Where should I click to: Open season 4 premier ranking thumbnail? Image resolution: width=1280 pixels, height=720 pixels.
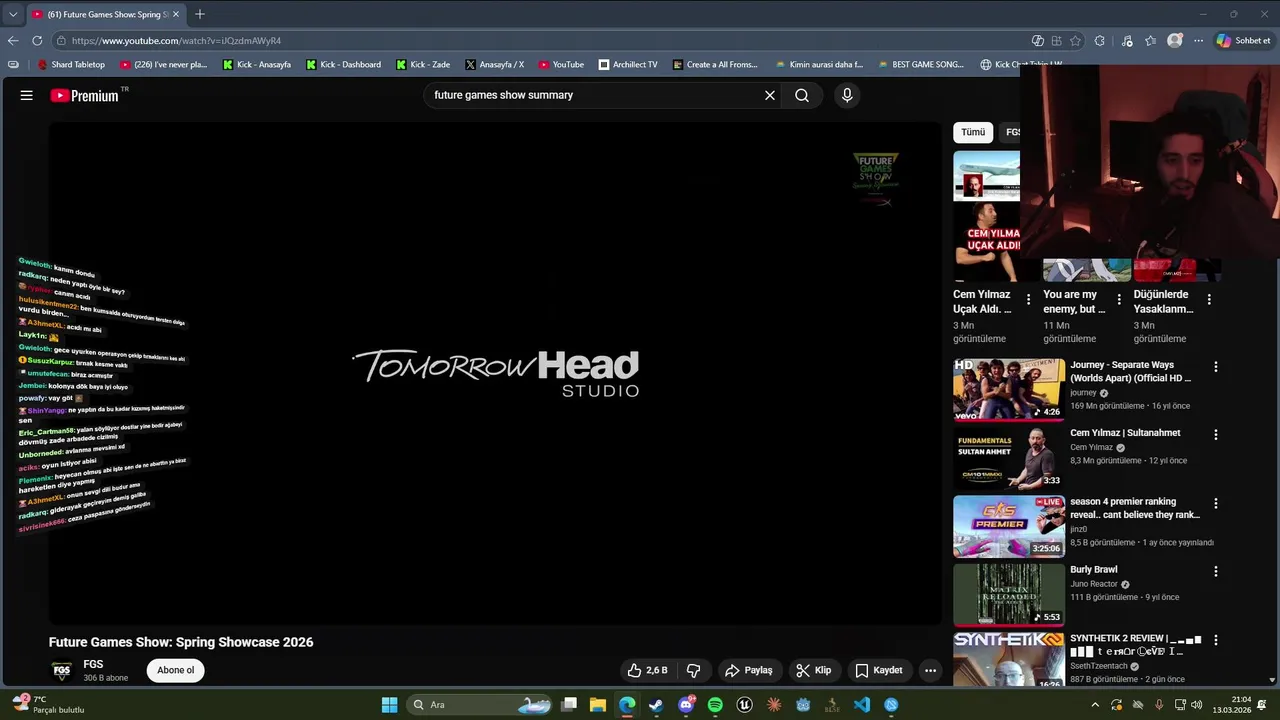click(x=1008, y=526)
